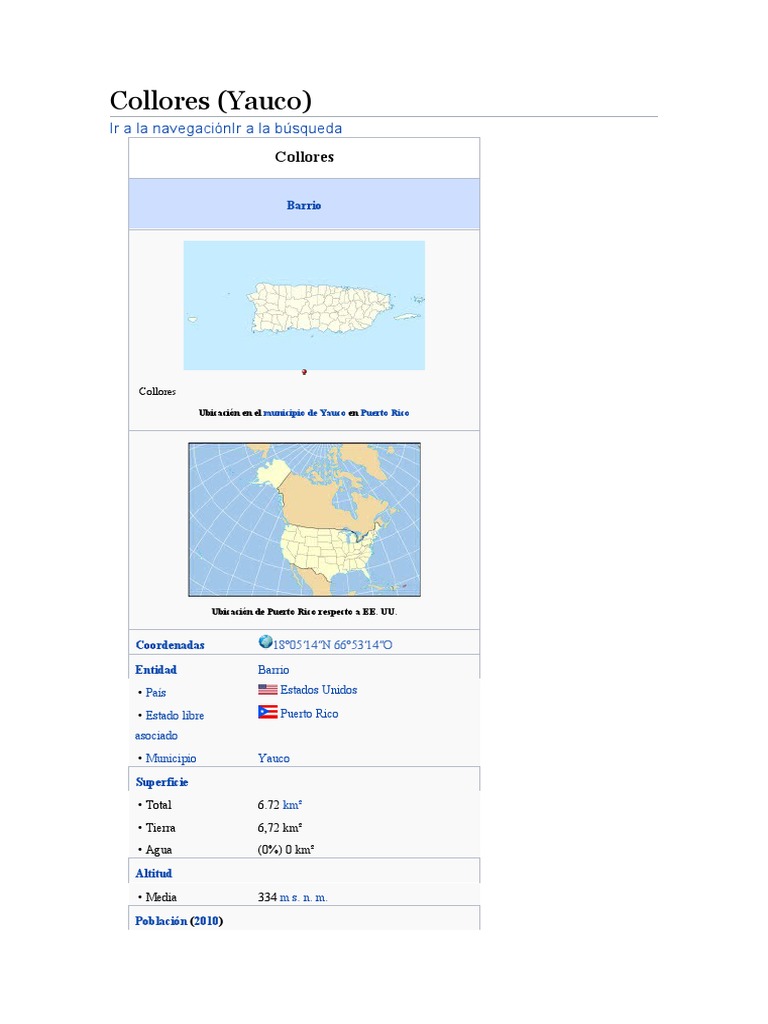Open the 'Puerto Rico' caption link
The width and height of the screenshot is (768, 1024).
pos(385,413)
